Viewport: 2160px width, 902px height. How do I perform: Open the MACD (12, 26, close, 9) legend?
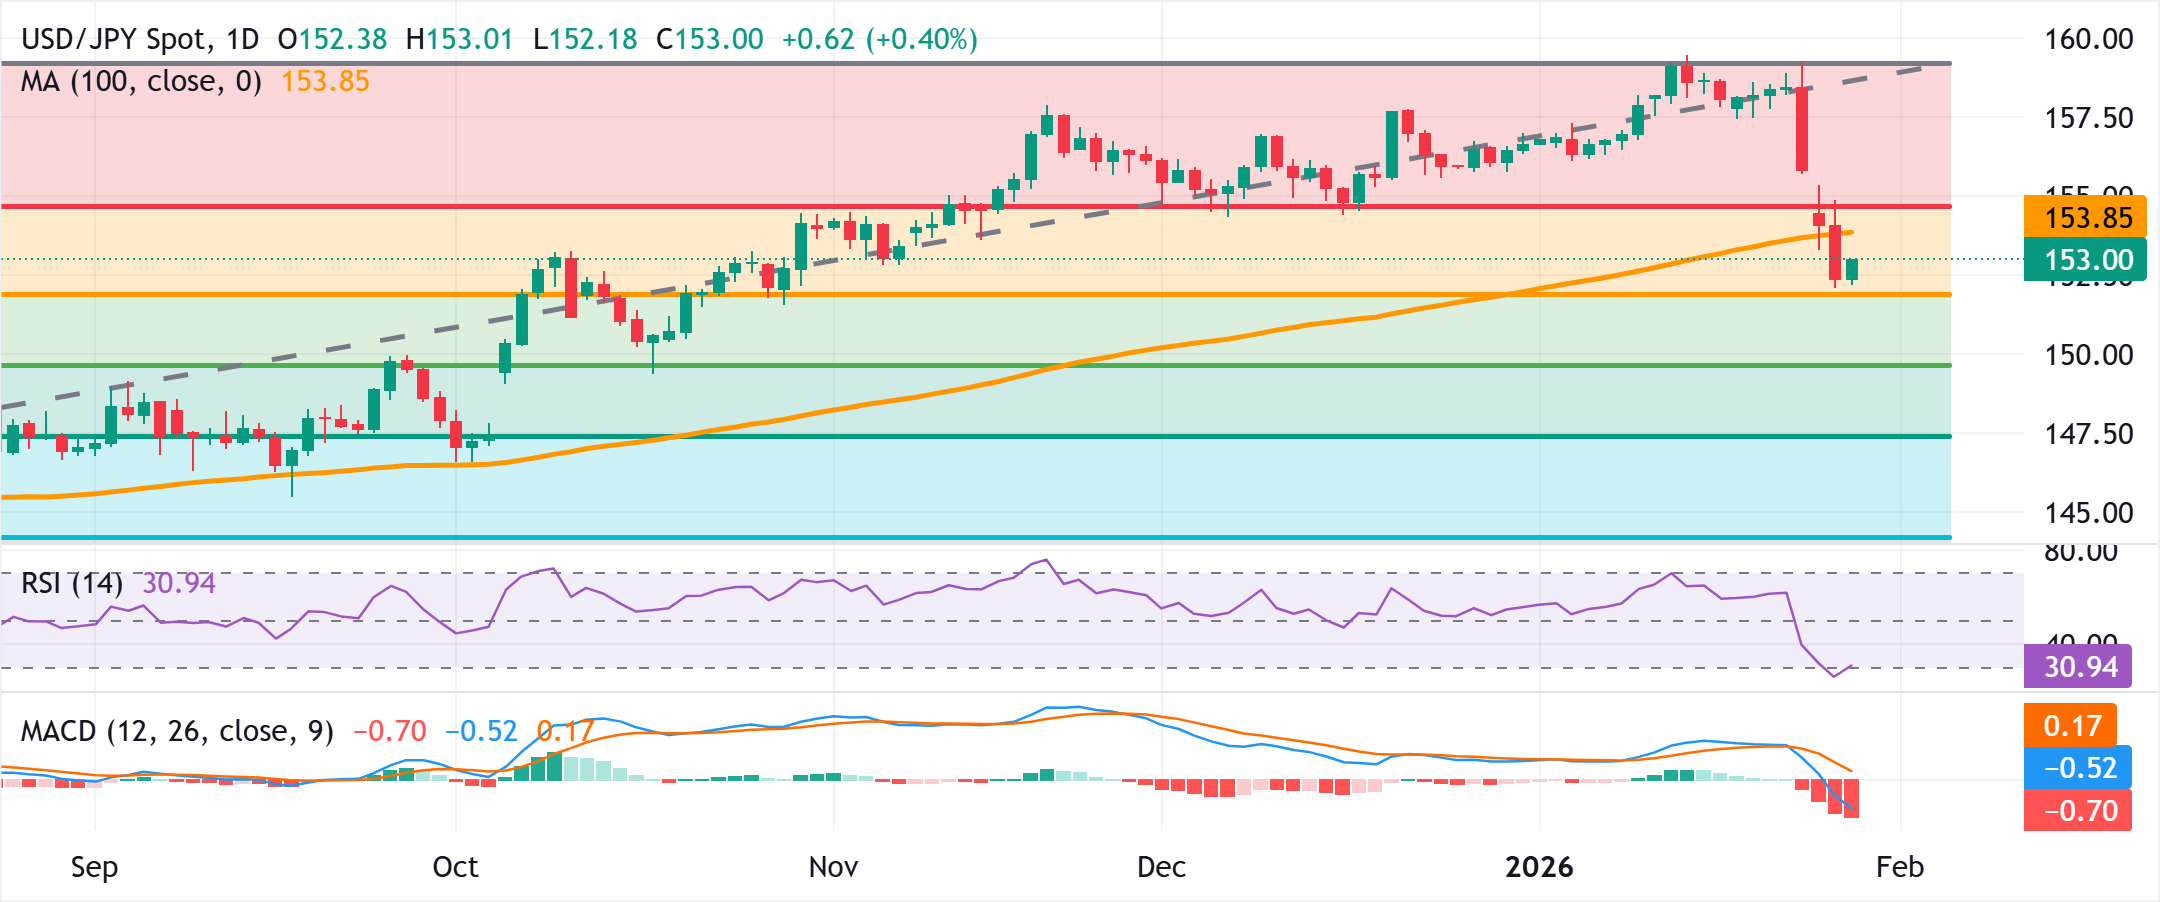(177, 731)
